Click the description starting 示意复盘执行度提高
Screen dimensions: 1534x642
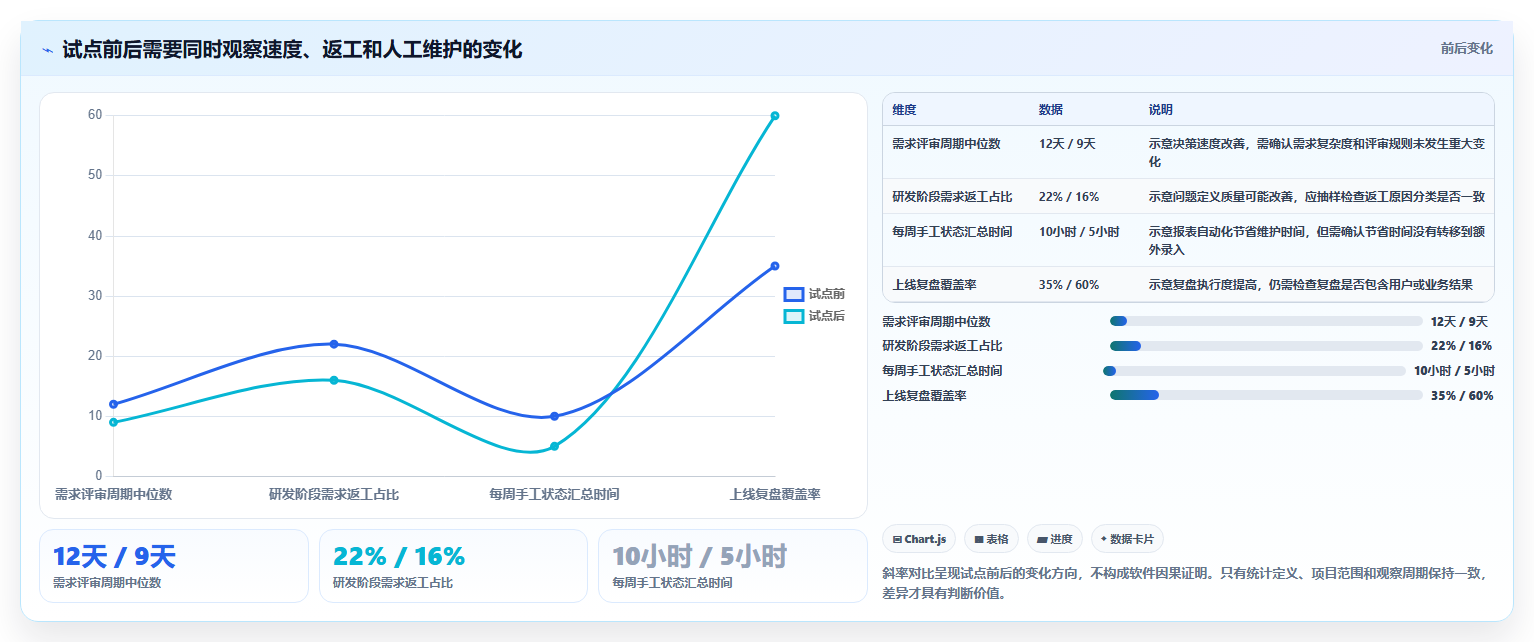pos(1311,284)
